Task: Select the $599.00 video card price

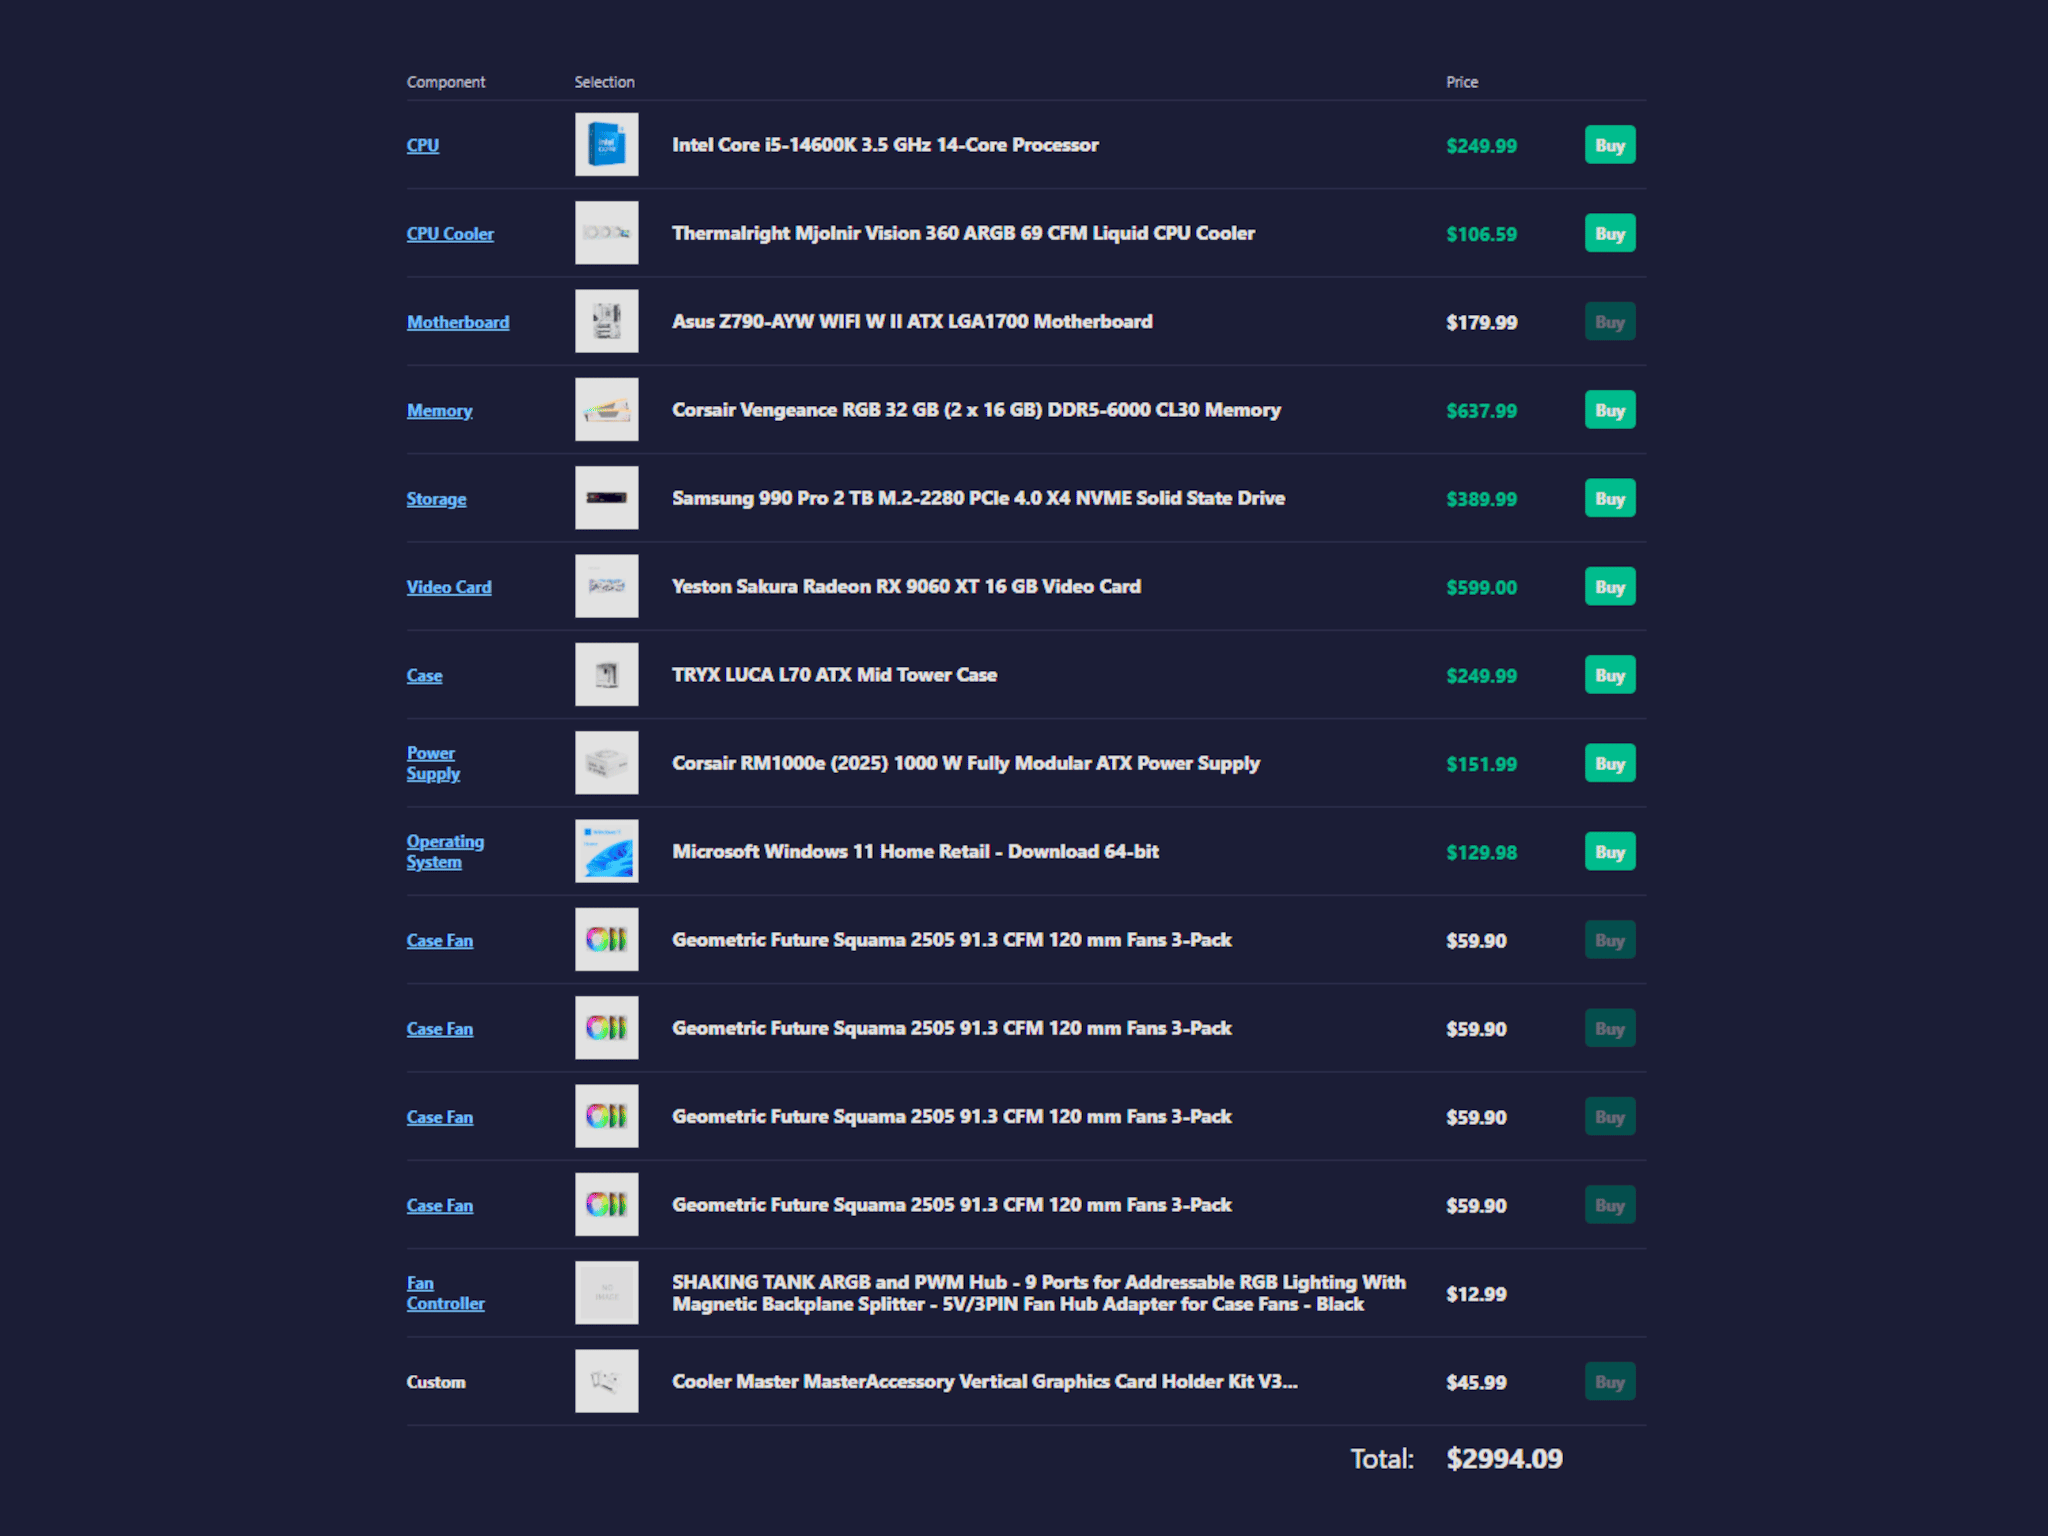Action: tap(1481, 587)
